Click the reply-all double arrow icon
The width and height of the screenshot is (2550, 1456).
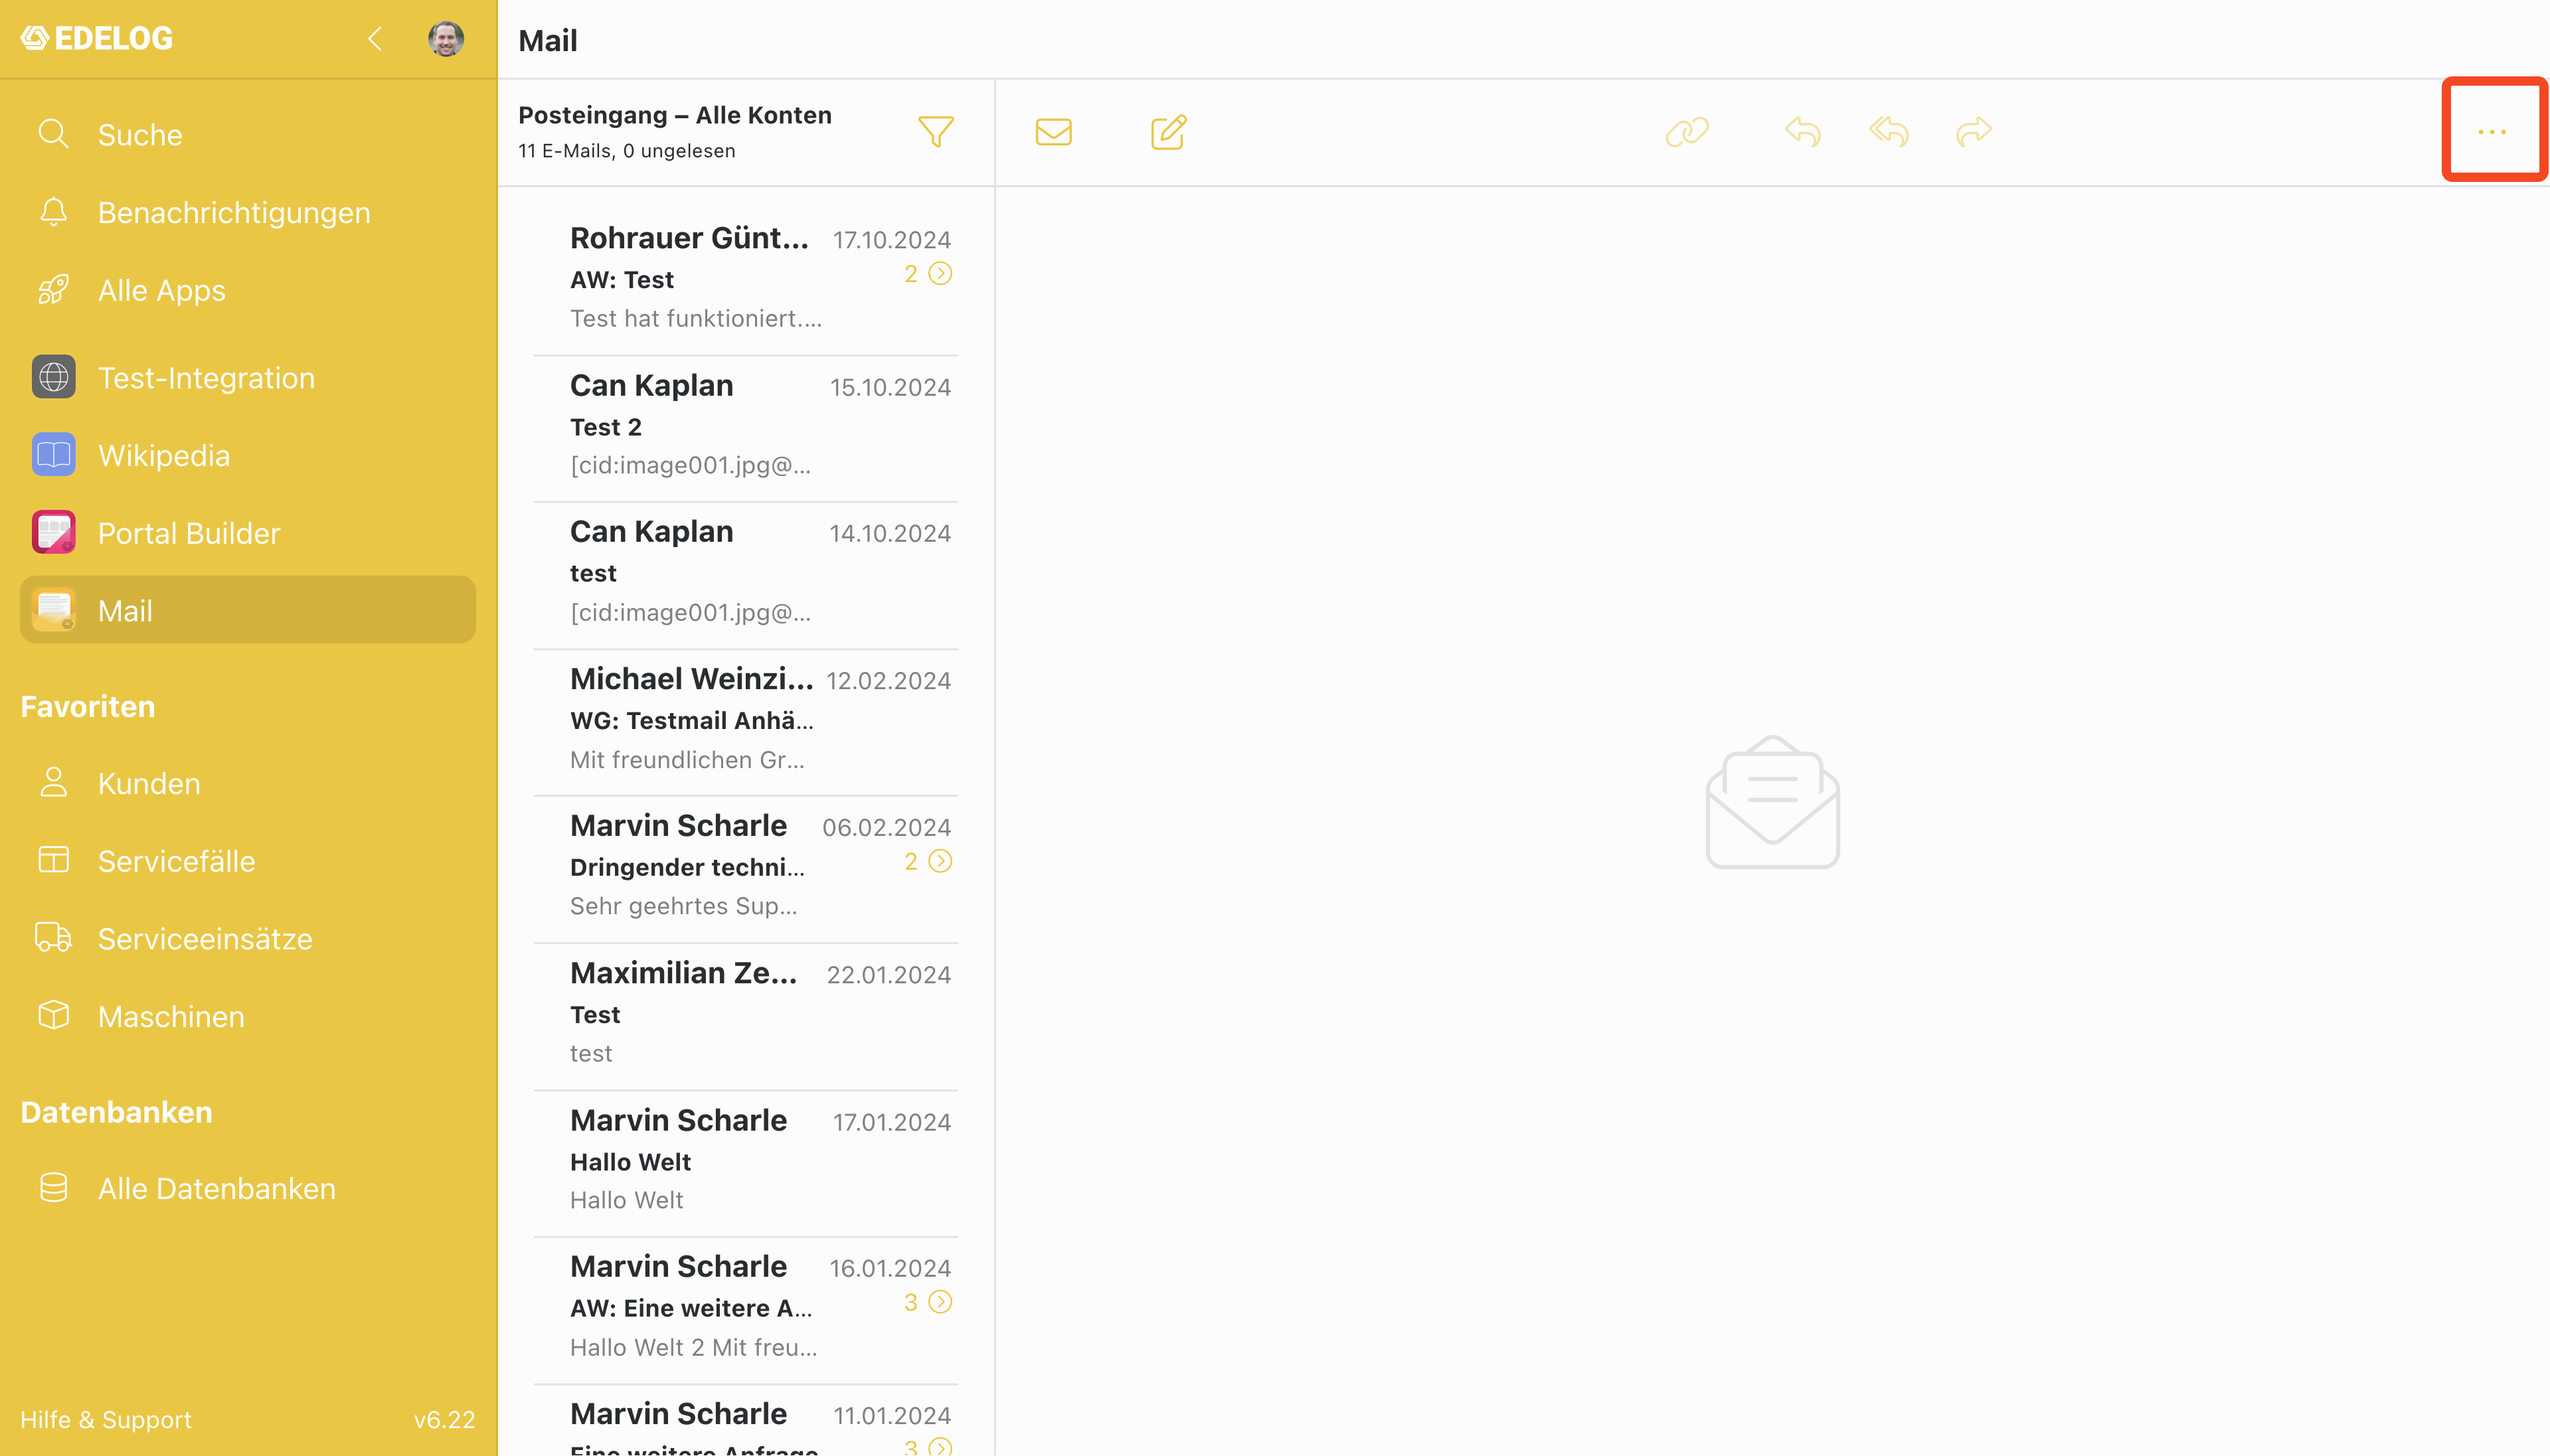(1889, 132)
